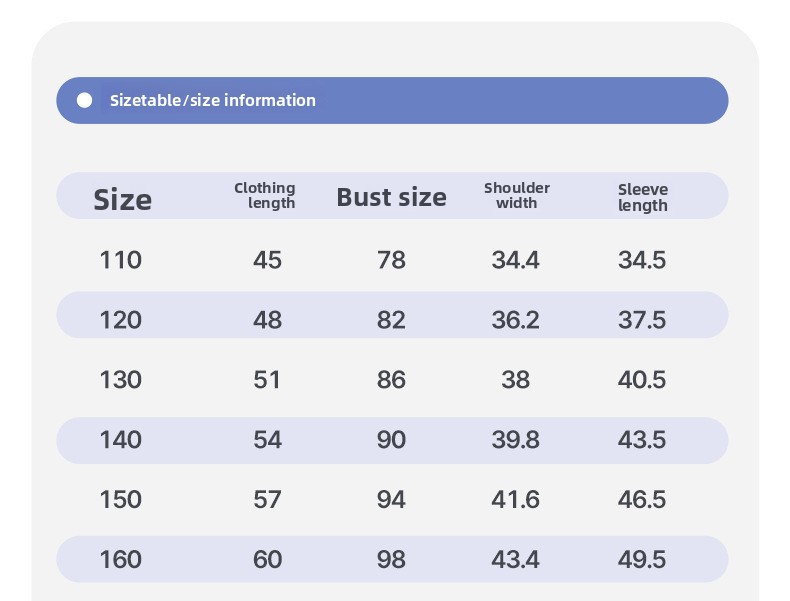Select the "Size" column header
790x601 pixels.
122,199
